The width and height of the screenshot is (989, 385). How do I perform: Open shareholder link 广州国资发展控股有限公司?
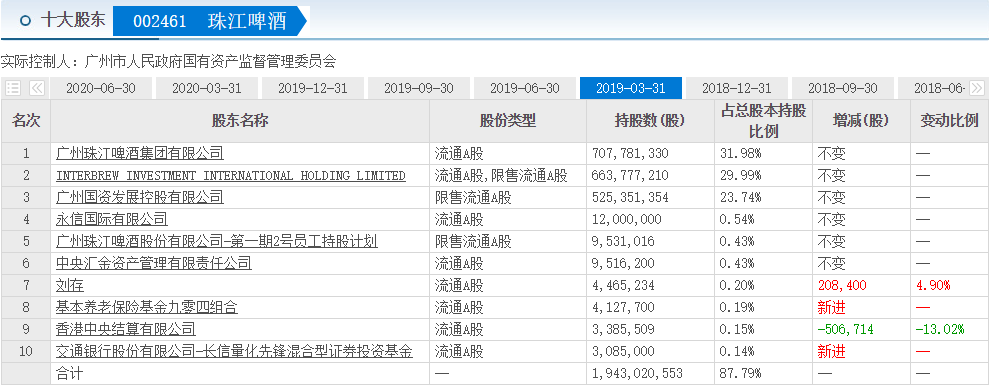(140, 198)
